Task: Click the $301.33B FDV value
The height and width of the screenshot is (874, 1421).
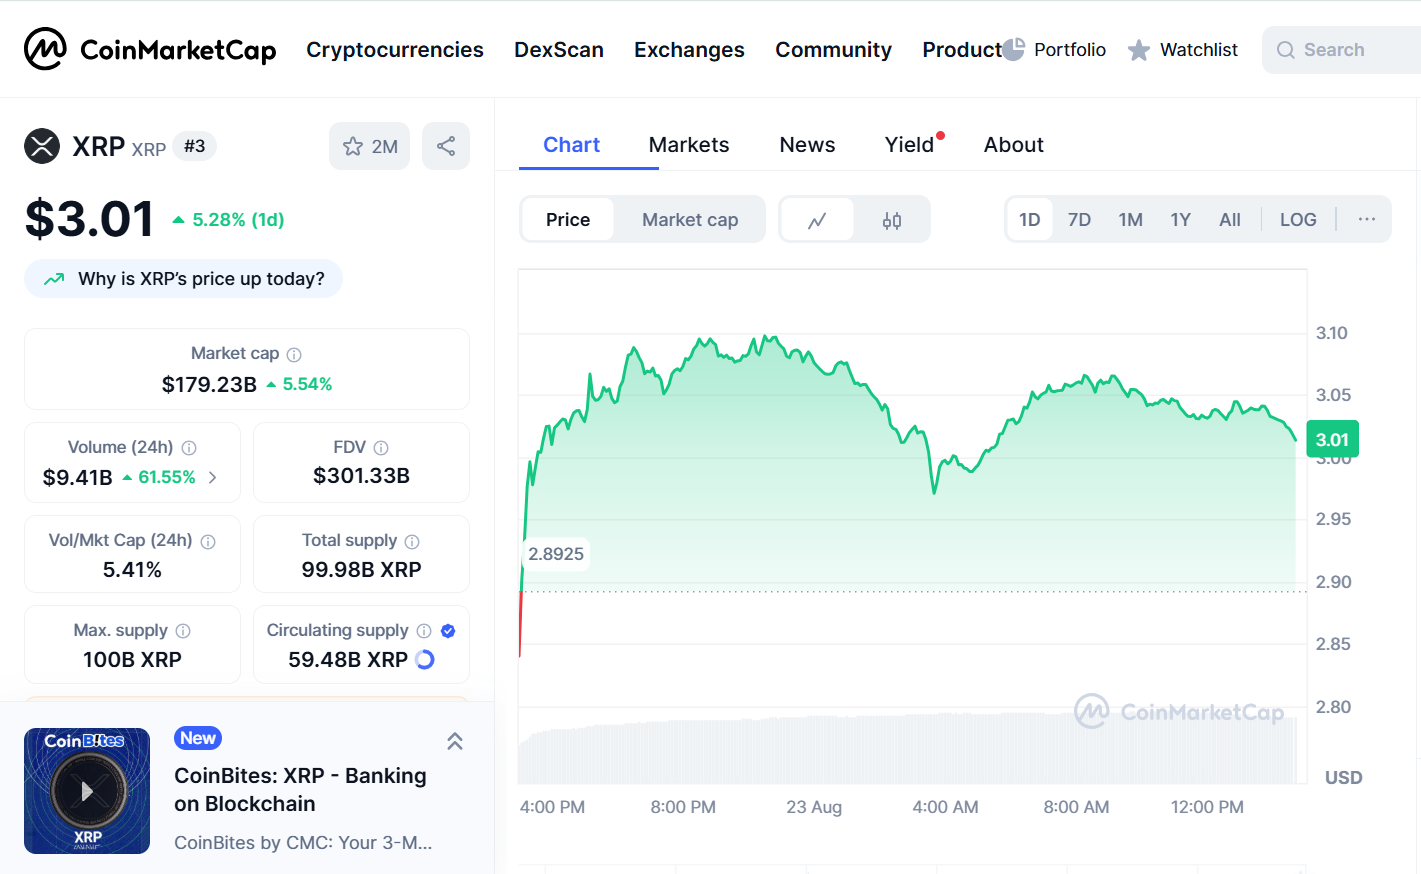Action: pyautogui.click(x=361, y=476)
